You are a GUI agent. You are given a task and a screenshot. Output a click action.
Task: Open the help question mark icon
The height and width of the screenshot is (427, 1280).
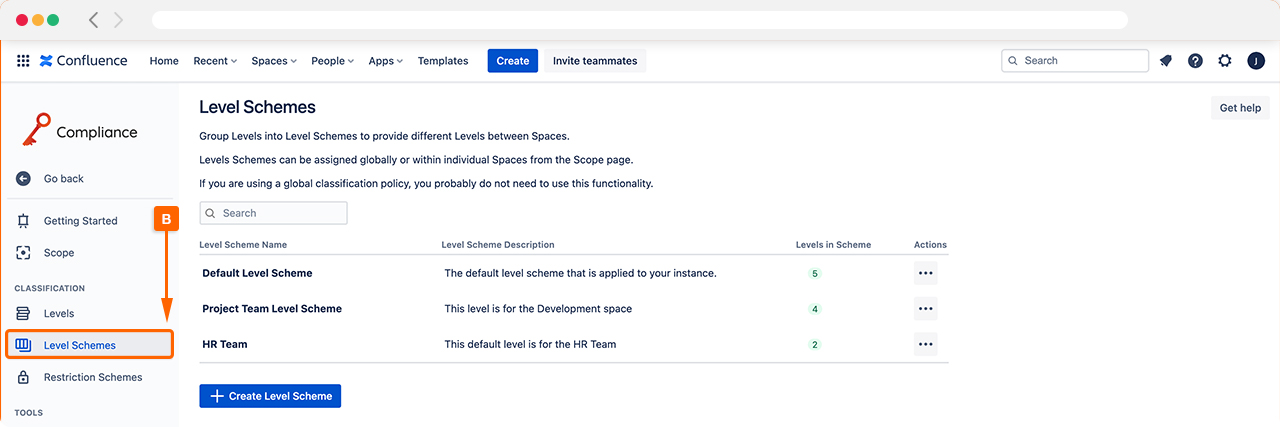(x=1195, y=61)
